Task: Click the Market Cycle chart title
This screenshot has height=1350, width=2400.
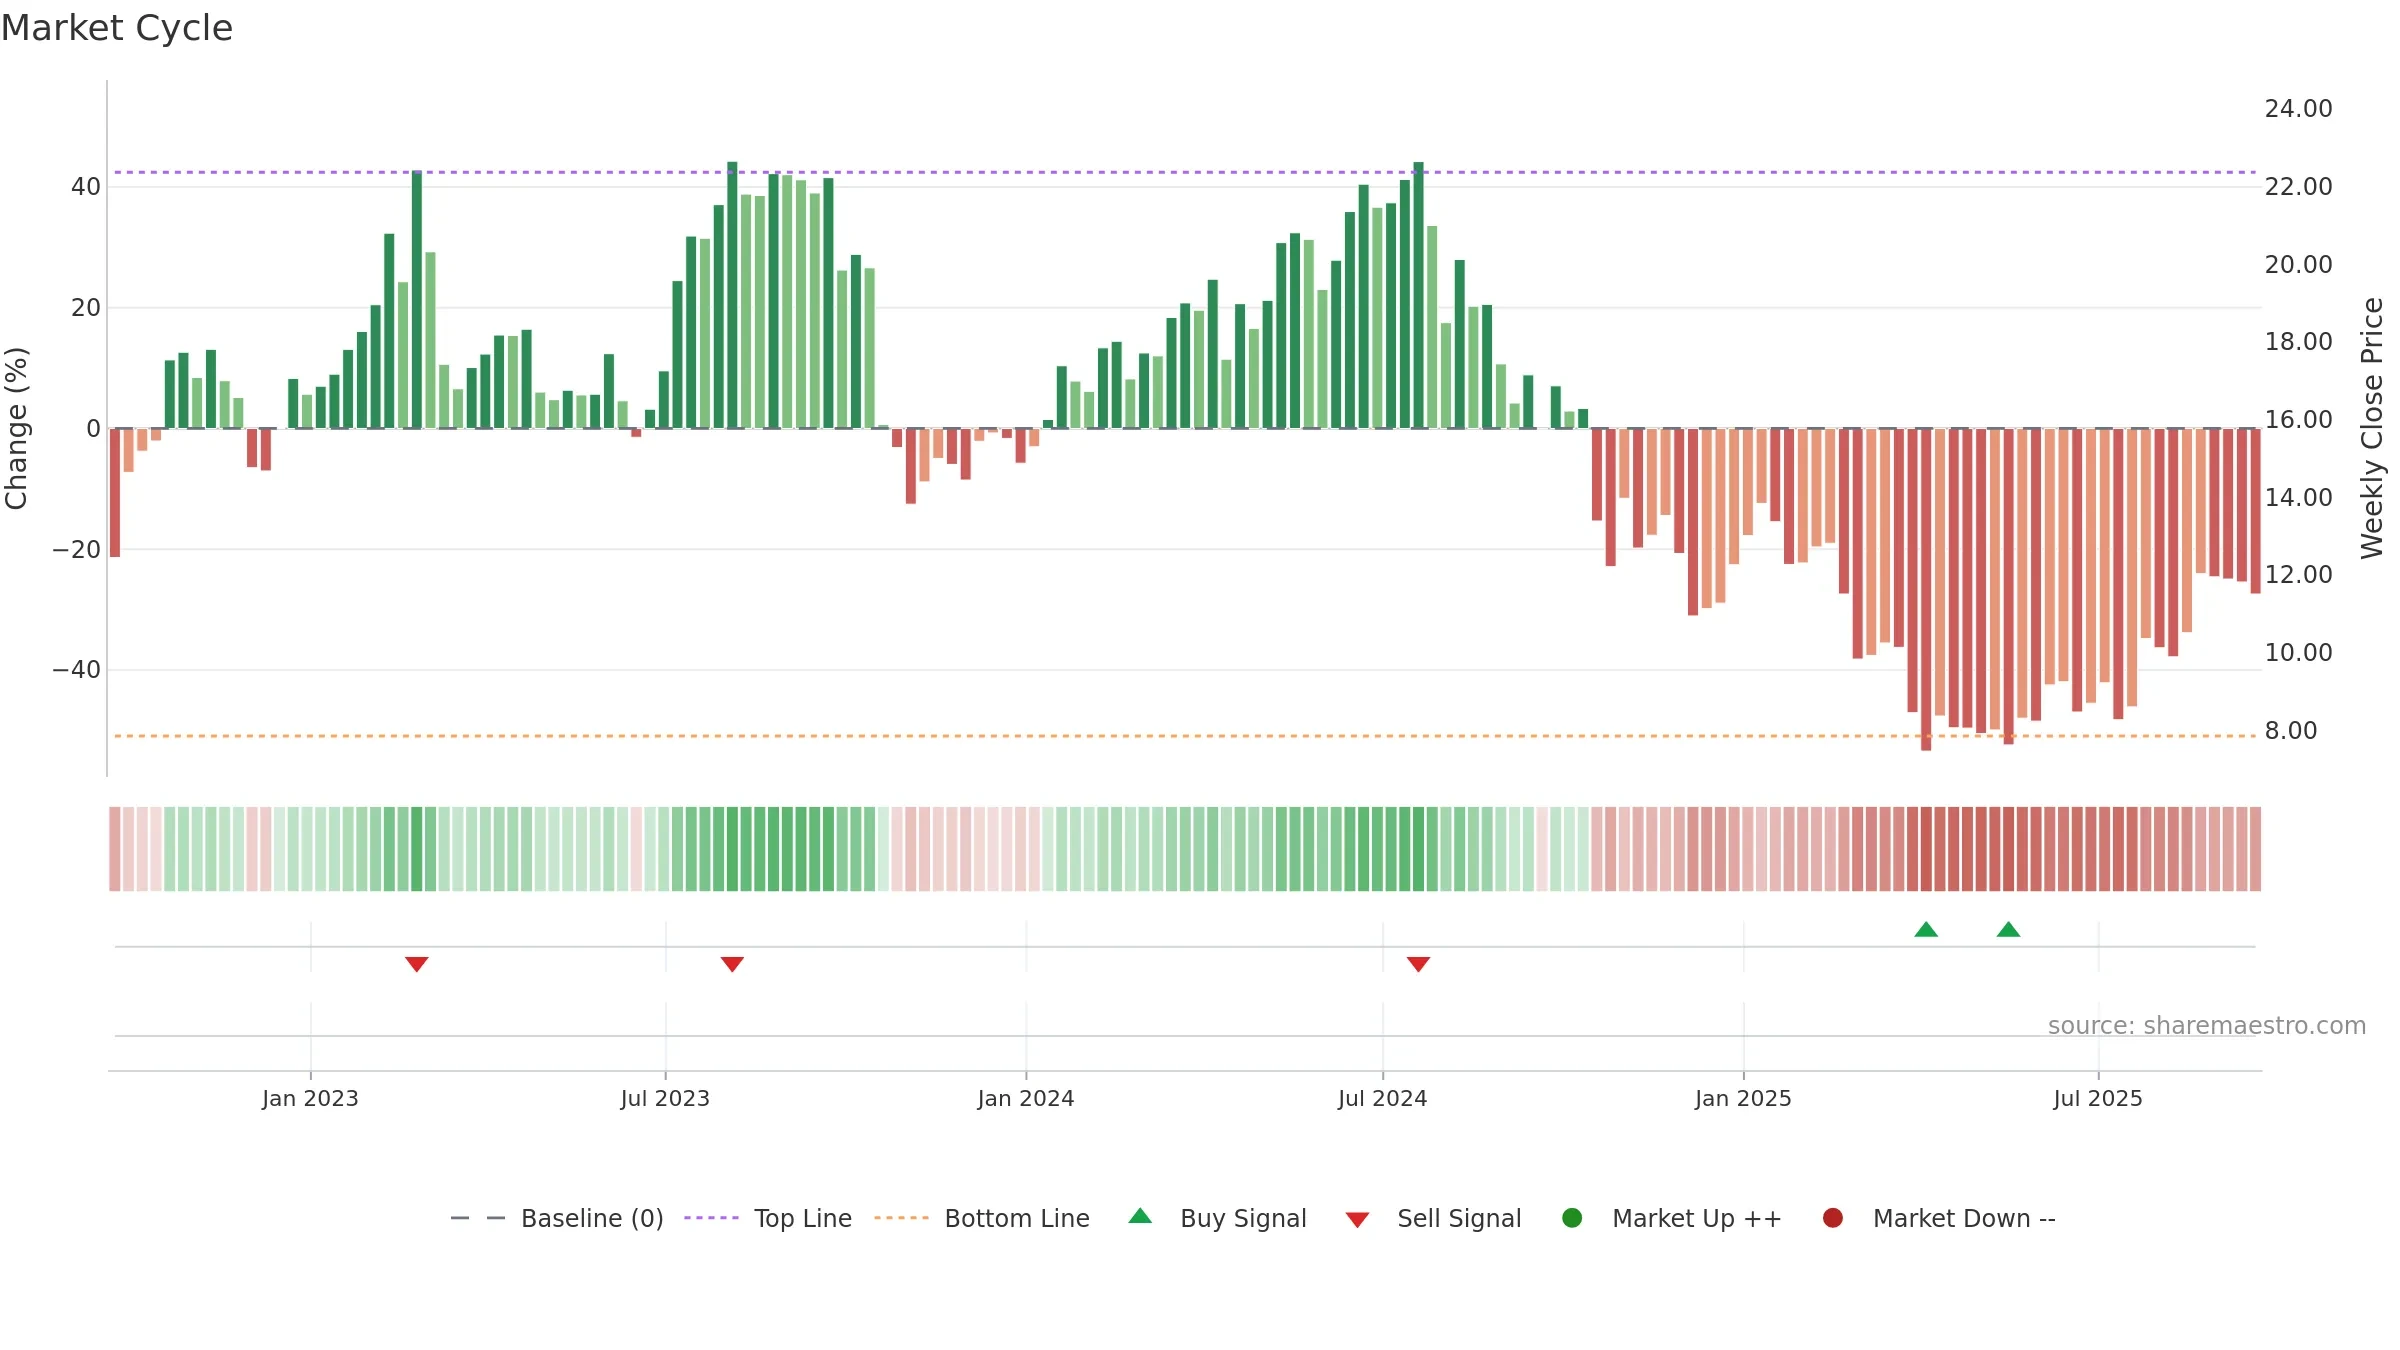Action: pyautogui.click(x=117, y=28)
